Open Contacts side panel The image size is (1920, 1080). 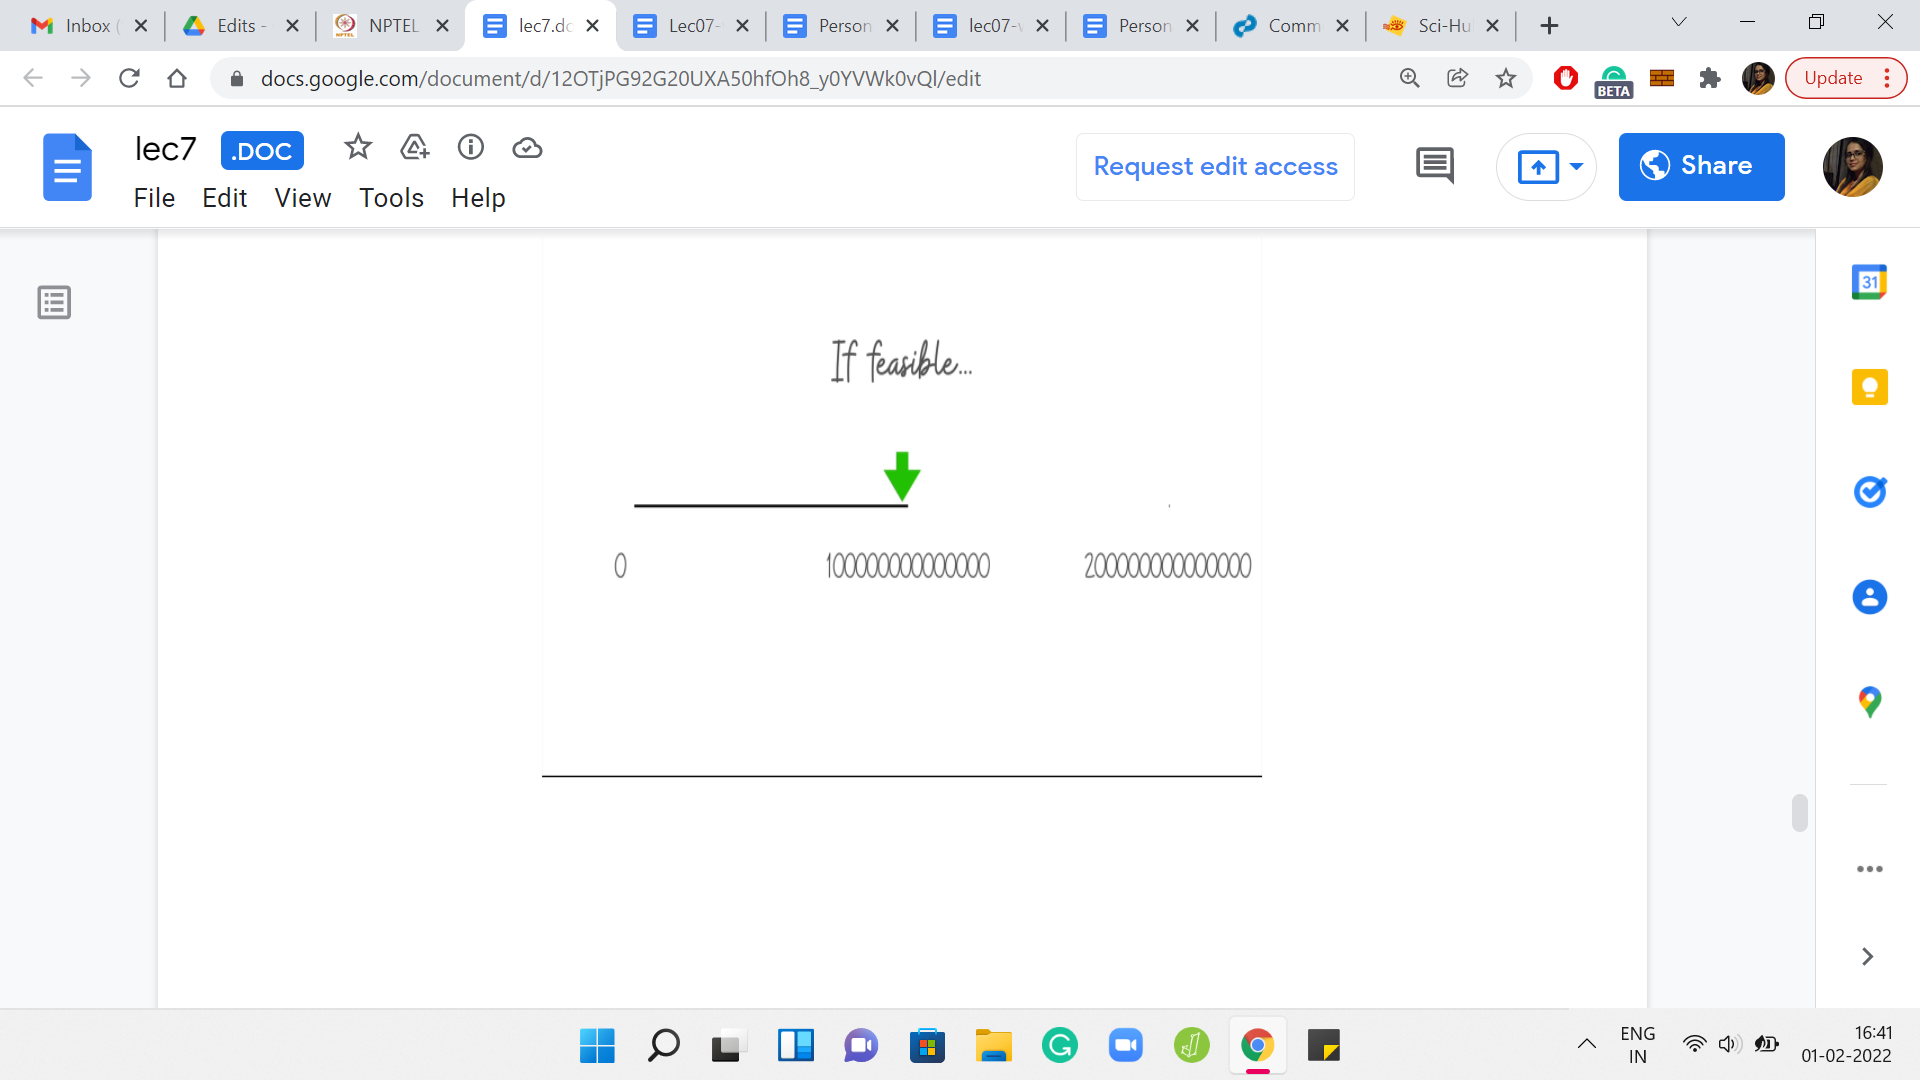pyautogui.click(x=1869, y=597)
